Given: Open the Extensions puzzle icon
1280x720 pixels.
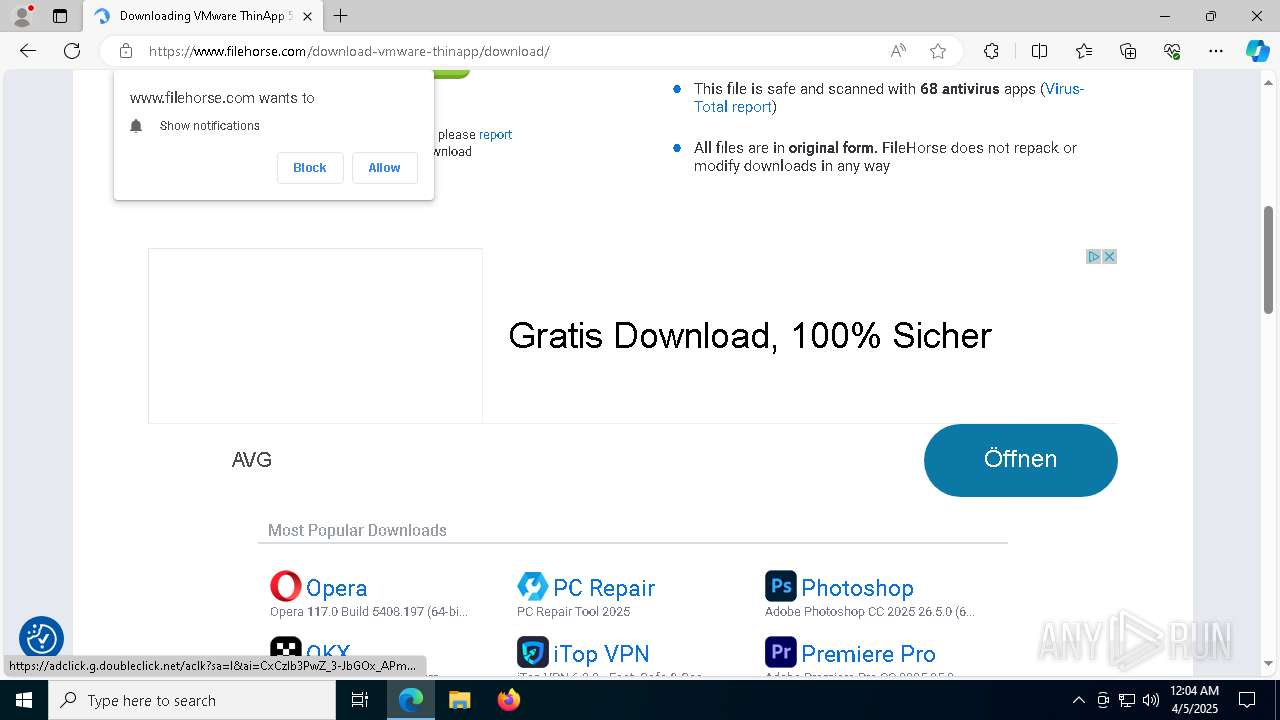Looking at the screenshot, I should pos(991,51).
